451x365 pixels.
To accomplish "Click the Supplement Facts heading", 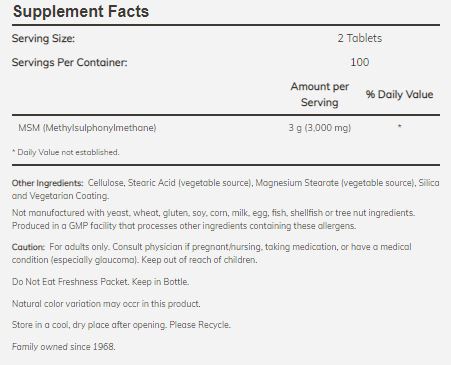I will [81, 12].
